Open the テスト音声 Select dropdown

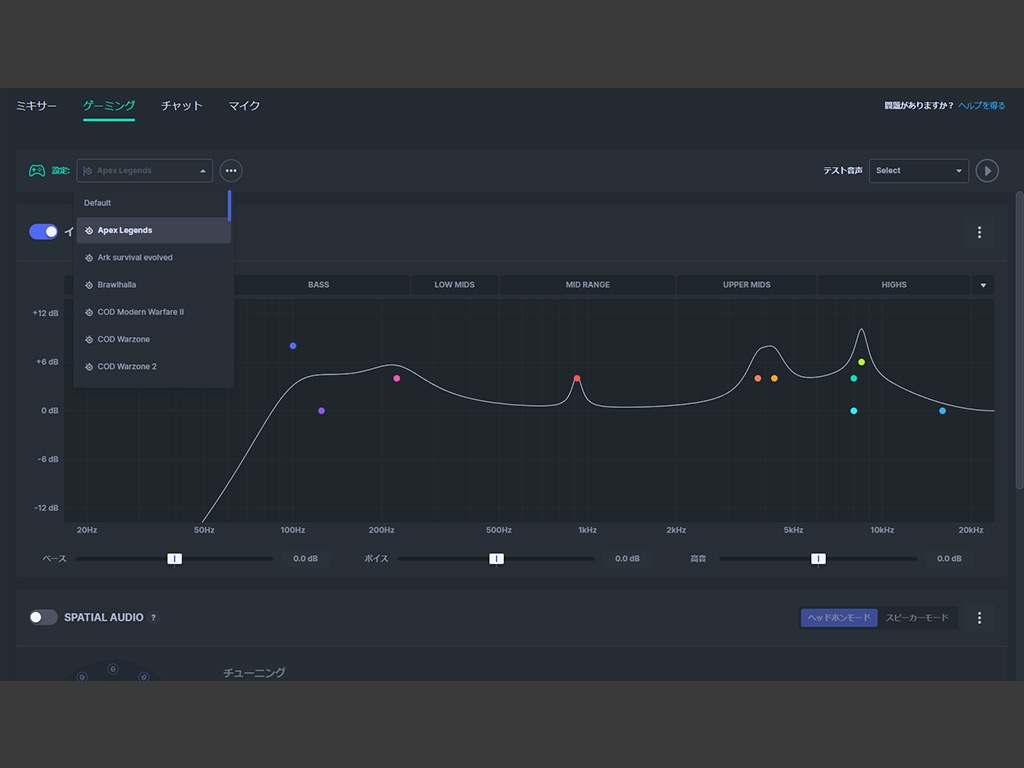pyautogui.click(x=918, y=170)
